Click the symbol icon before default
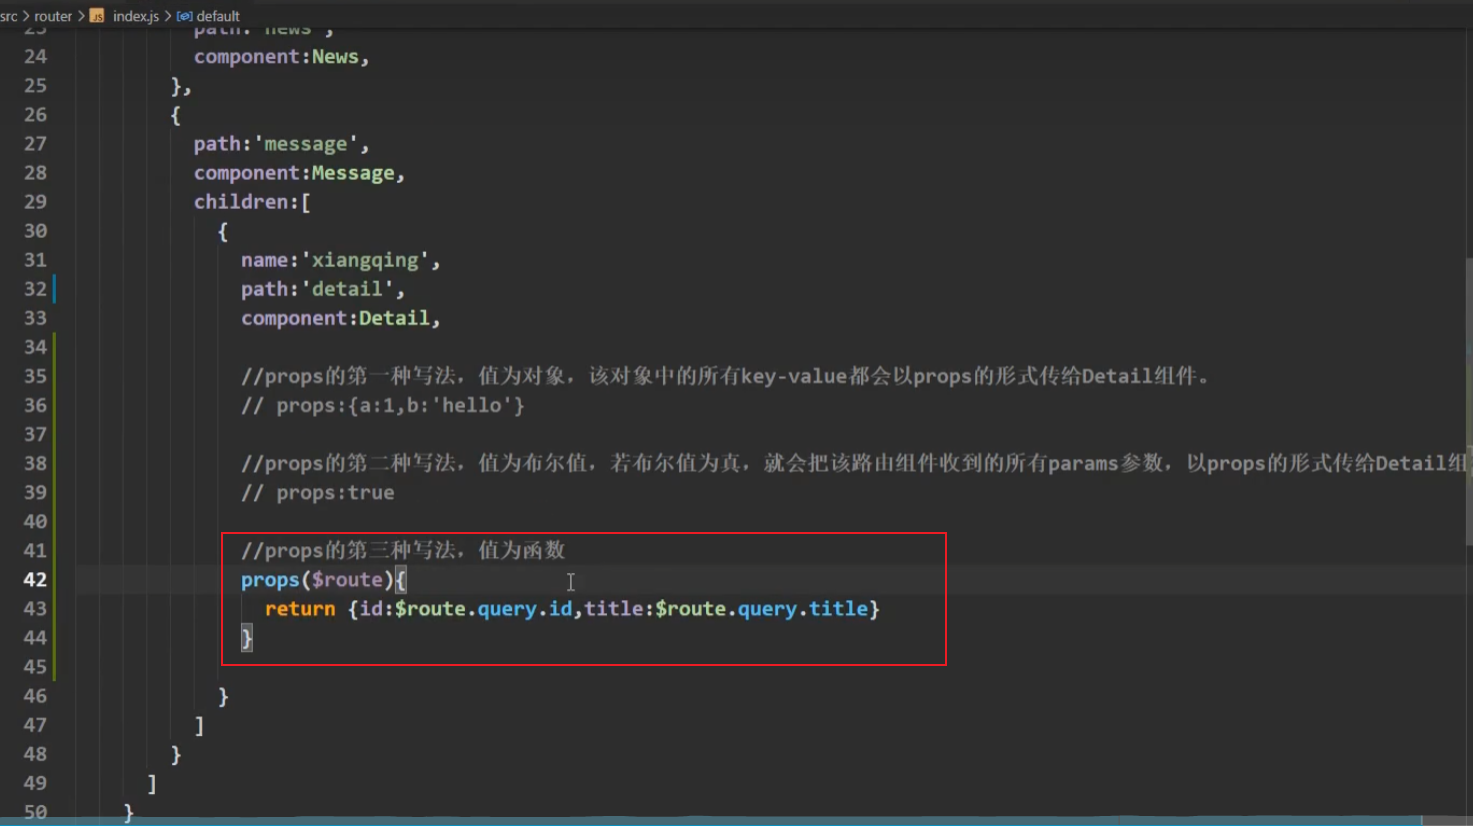 (x=184, y=16)
